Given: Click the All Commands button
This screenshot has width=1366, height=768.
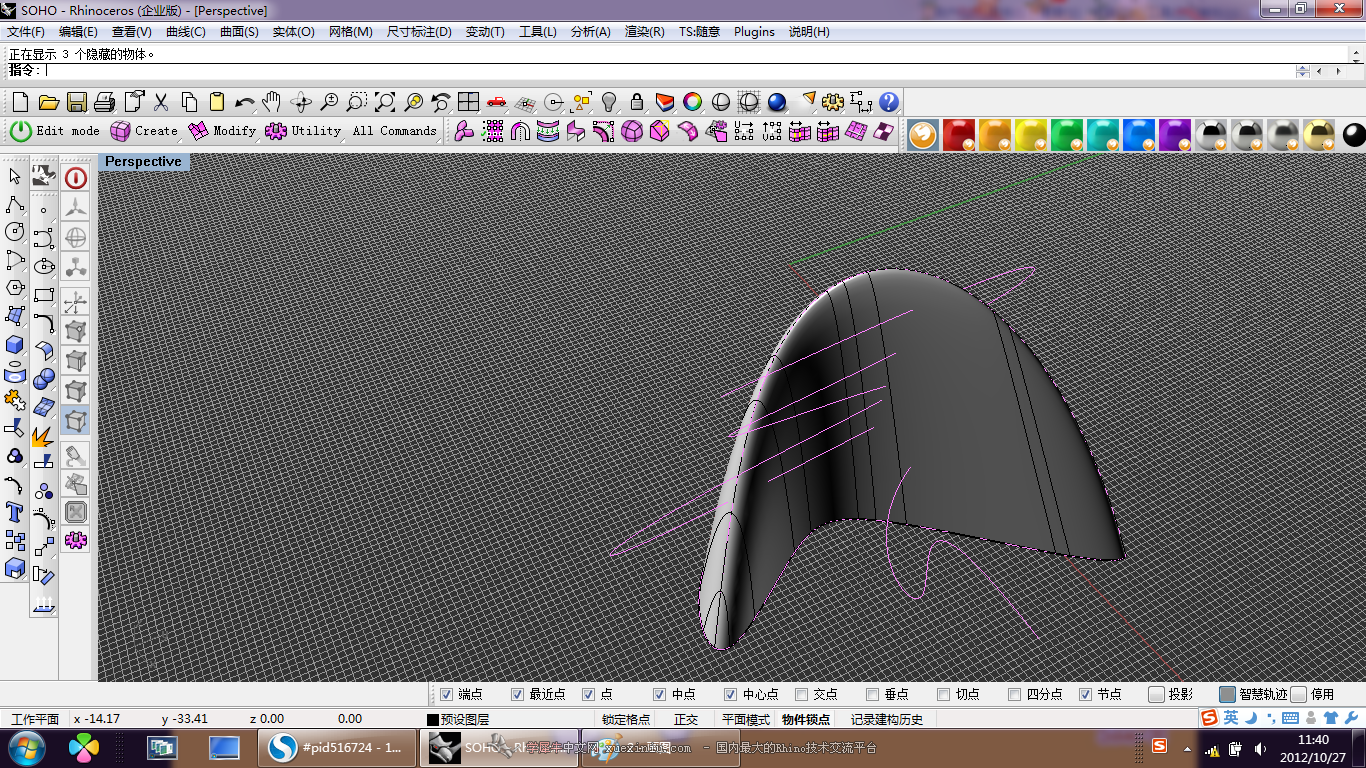Looking at the screenshot, I should 395,131.
